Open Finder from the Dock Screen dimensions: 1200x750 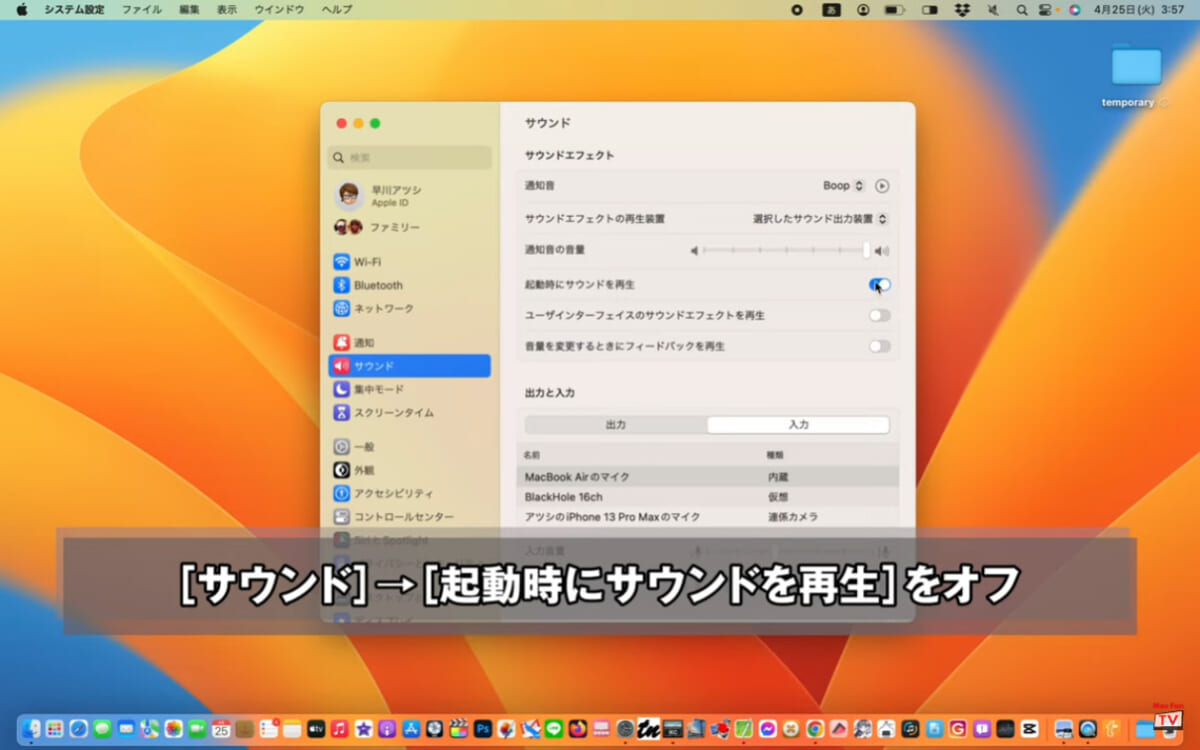pos(32,729)
